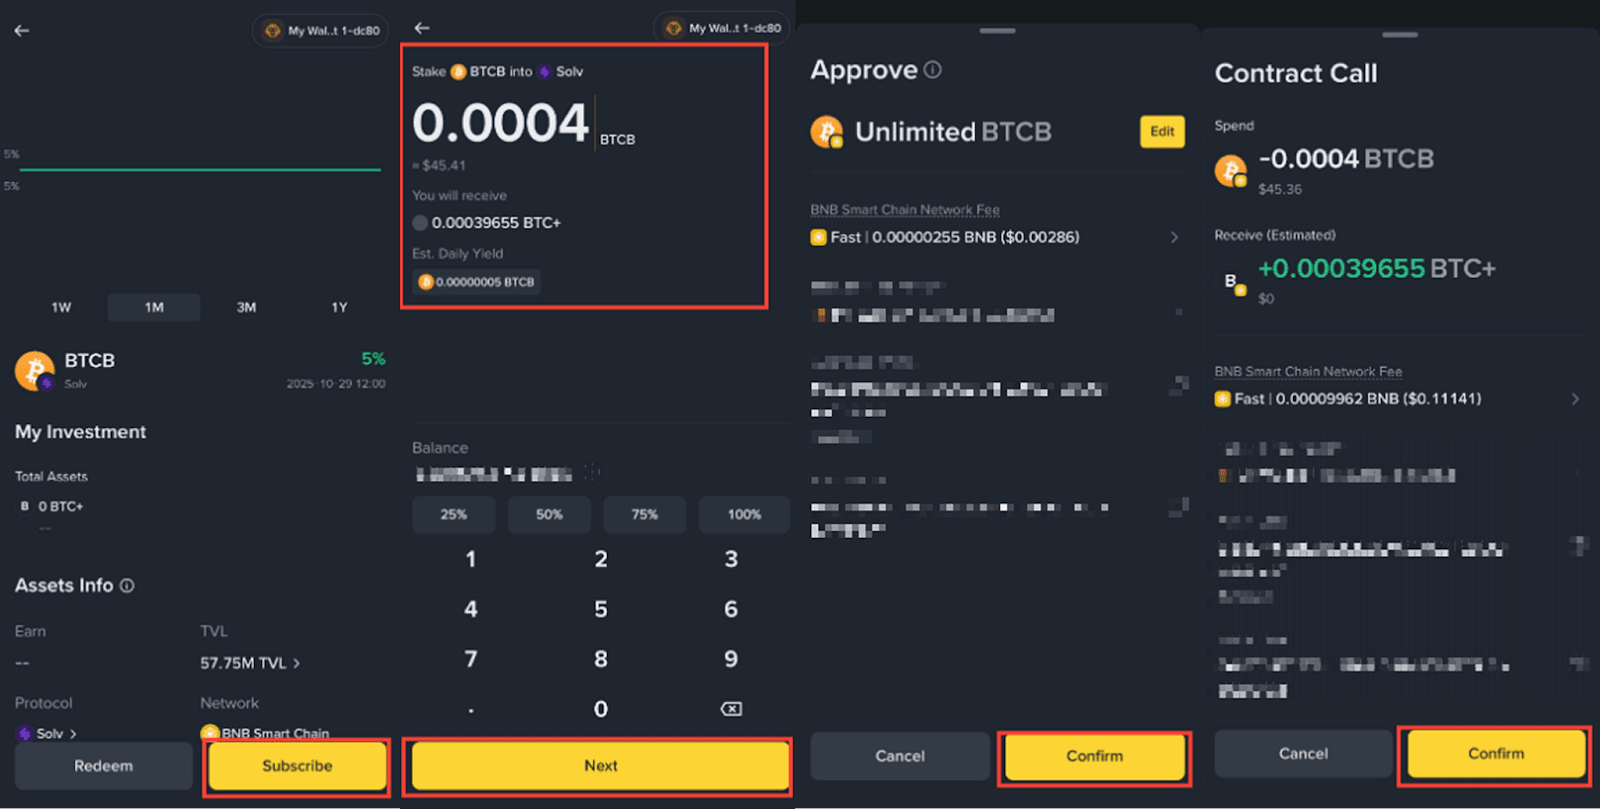The image size is (1600, 809).
Task: Go back using first panel's arrow
Action: (x=22, y=31)
